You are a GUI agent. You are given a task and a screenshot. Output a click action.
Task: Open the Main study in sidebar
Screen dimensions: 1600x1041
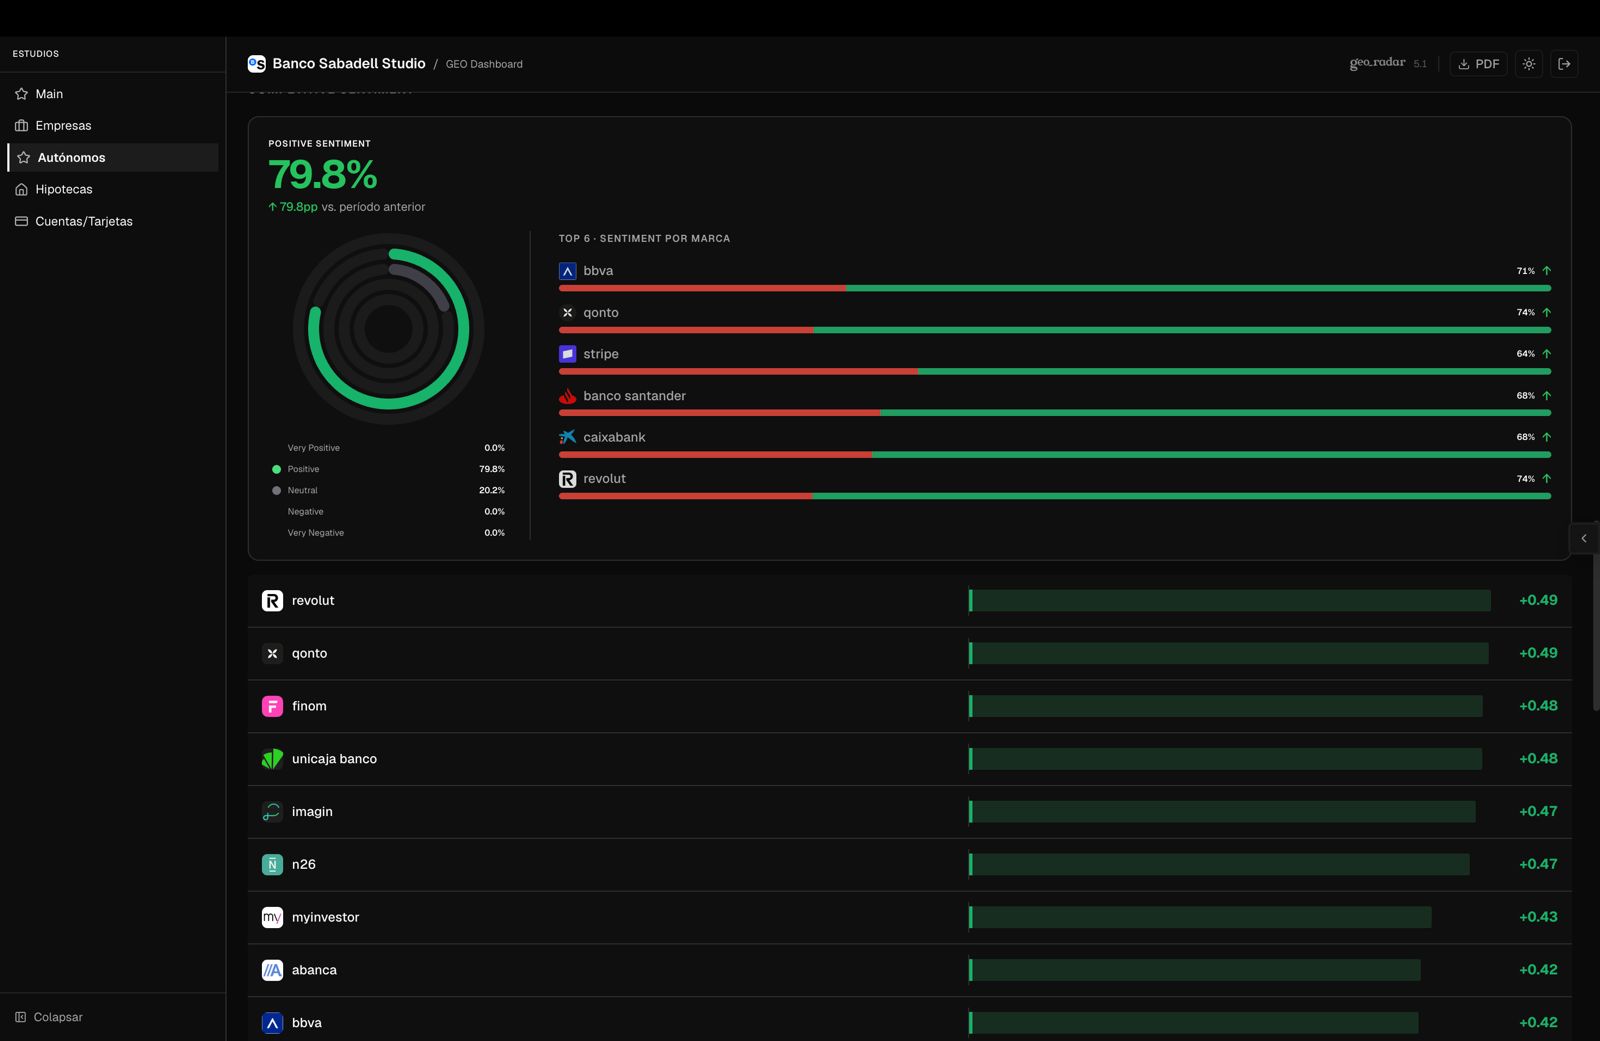[x=49, y=94]
